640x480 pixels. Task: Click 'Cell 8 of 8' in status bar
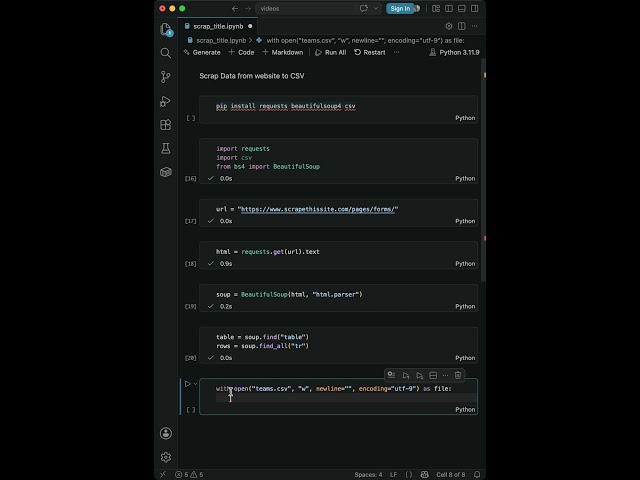click(451, 474)
